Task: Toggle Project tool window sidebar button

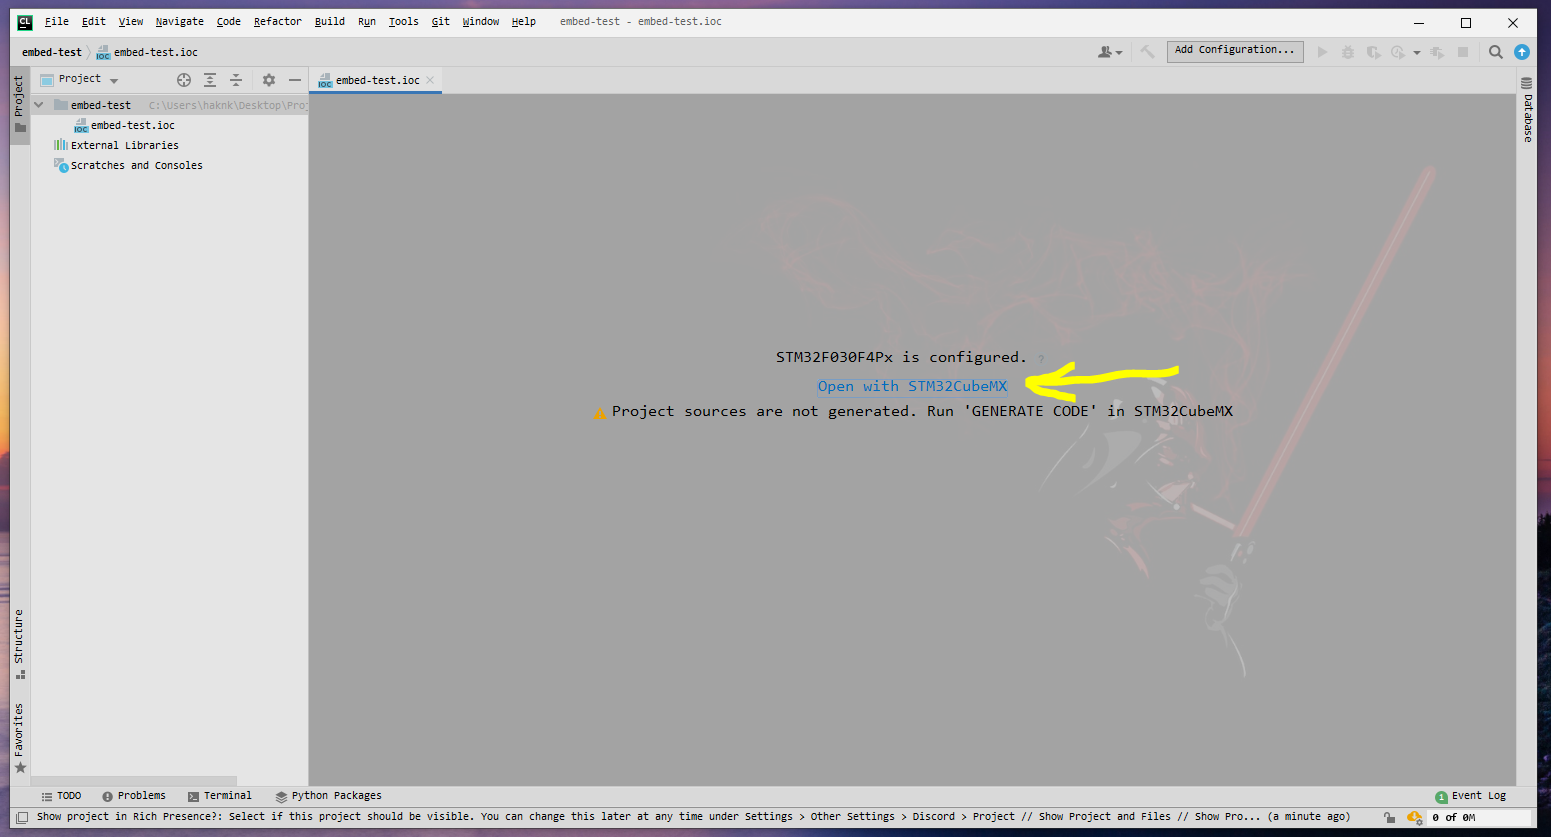Action: pyautogui.click(x=19, y=104)
